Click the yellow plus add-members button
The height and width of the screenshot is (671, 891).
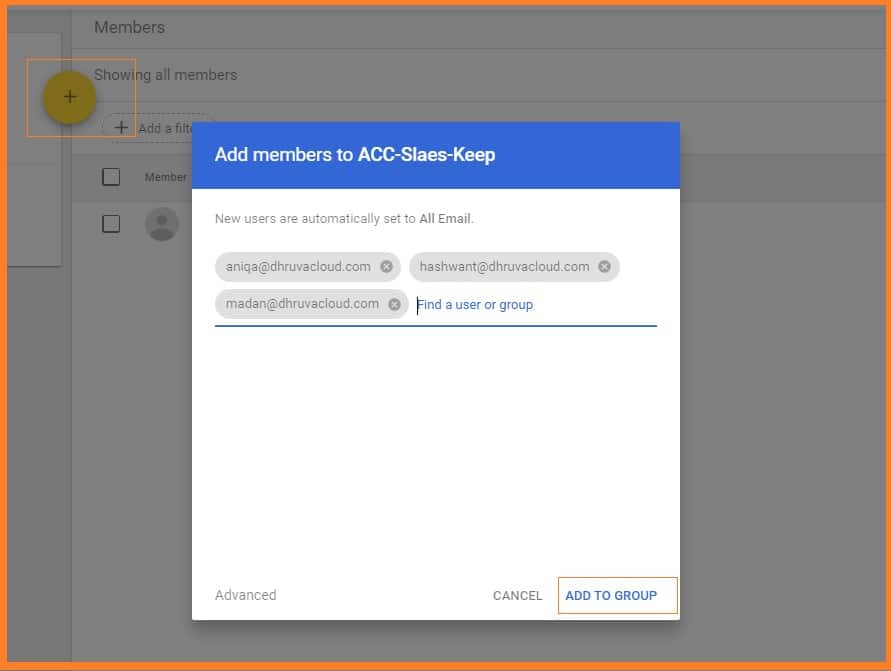(69, 97)
